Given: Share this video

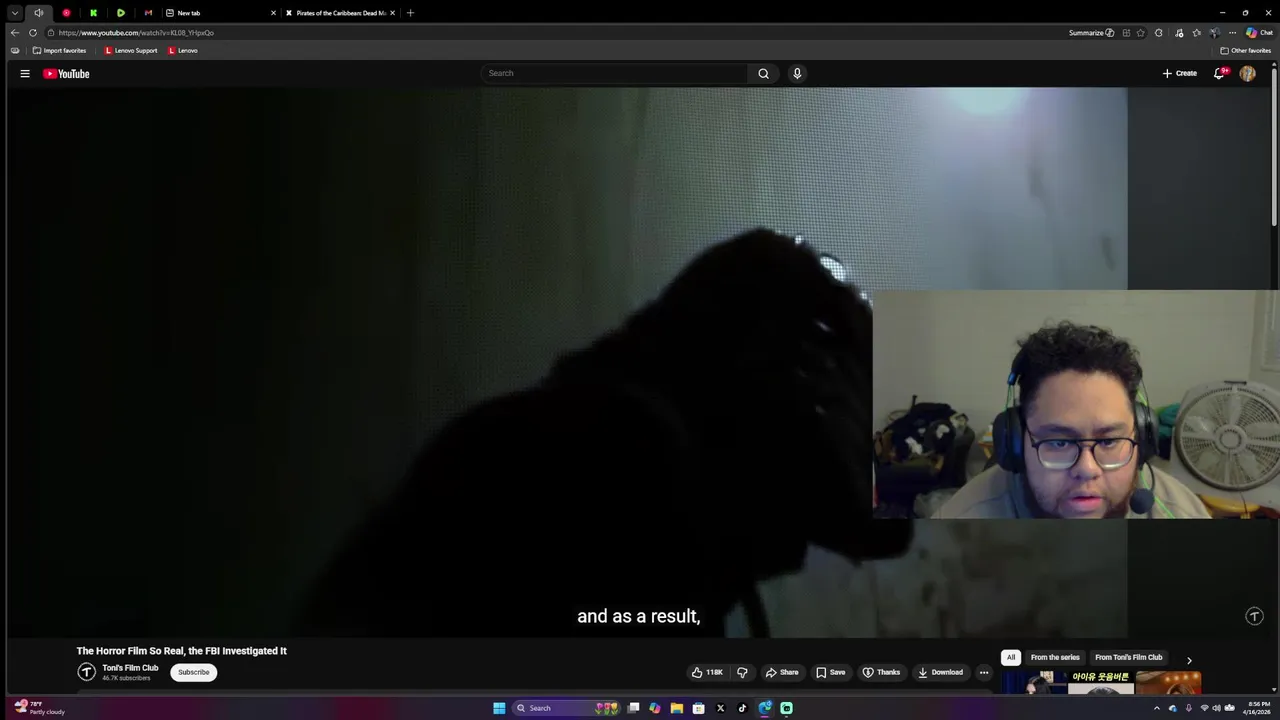Looking at the screenshot, I should 782,672.
